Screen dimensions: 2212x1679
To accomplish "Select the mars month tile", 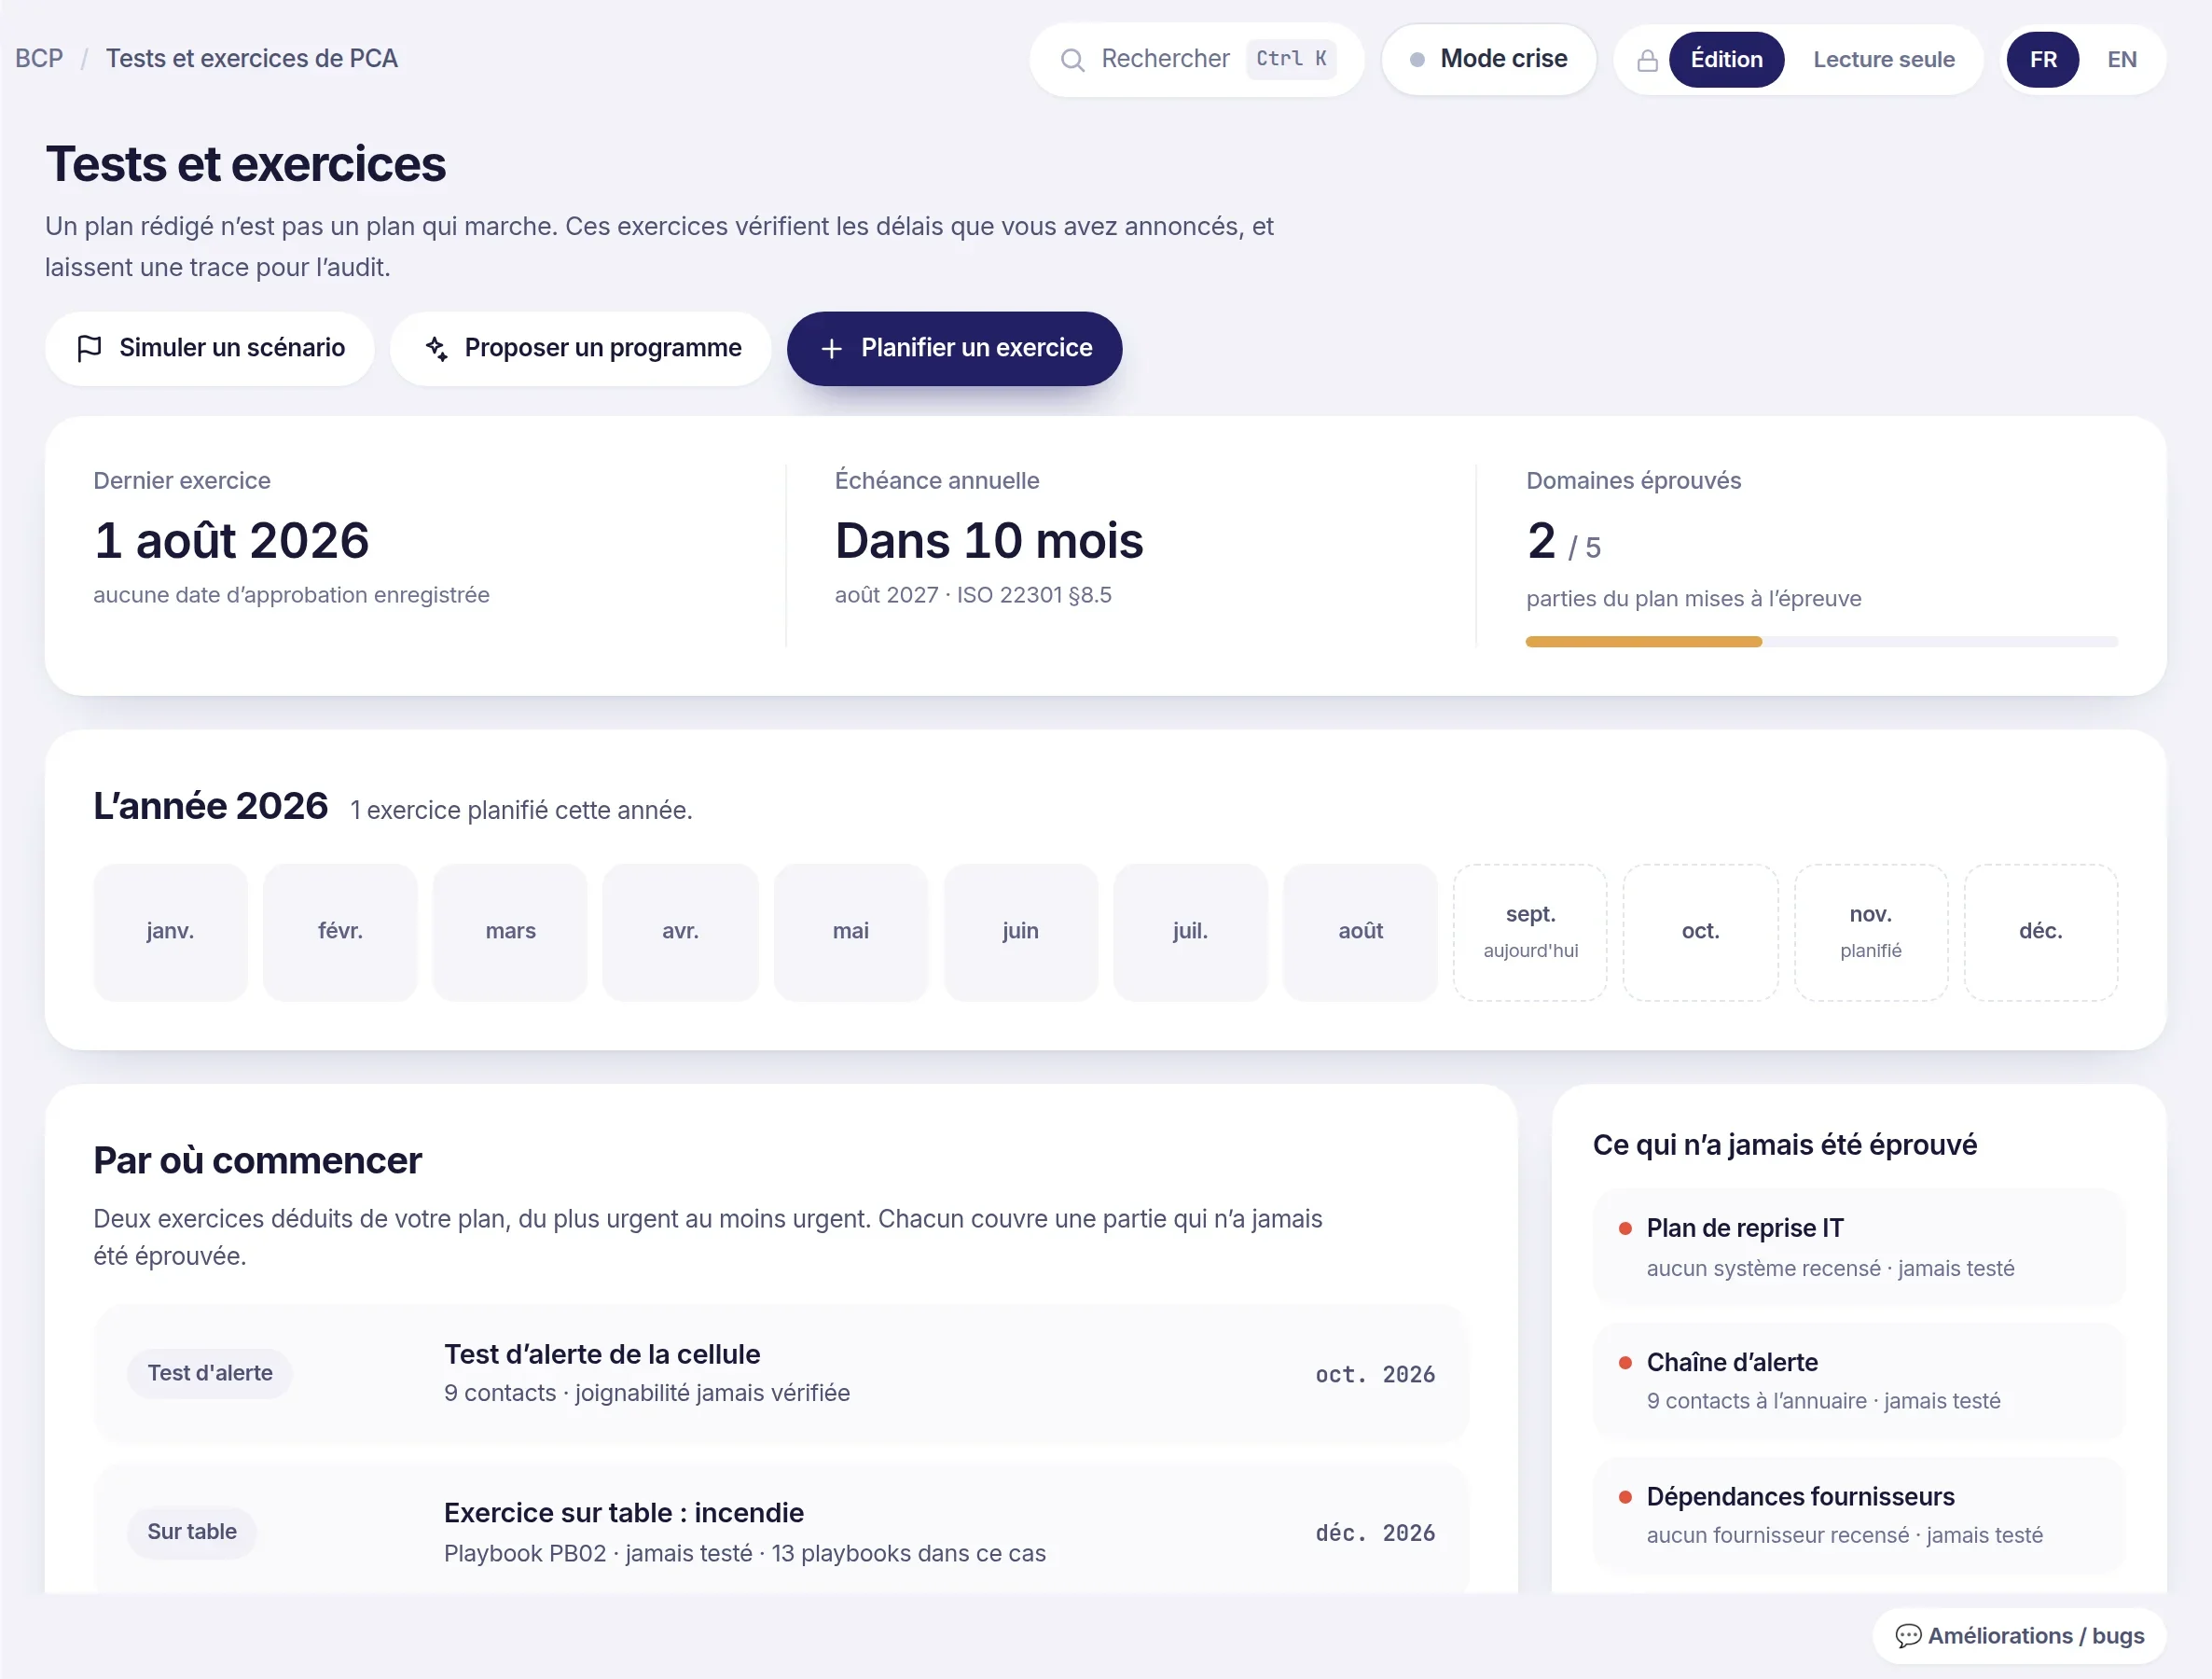I will (510, 932).
